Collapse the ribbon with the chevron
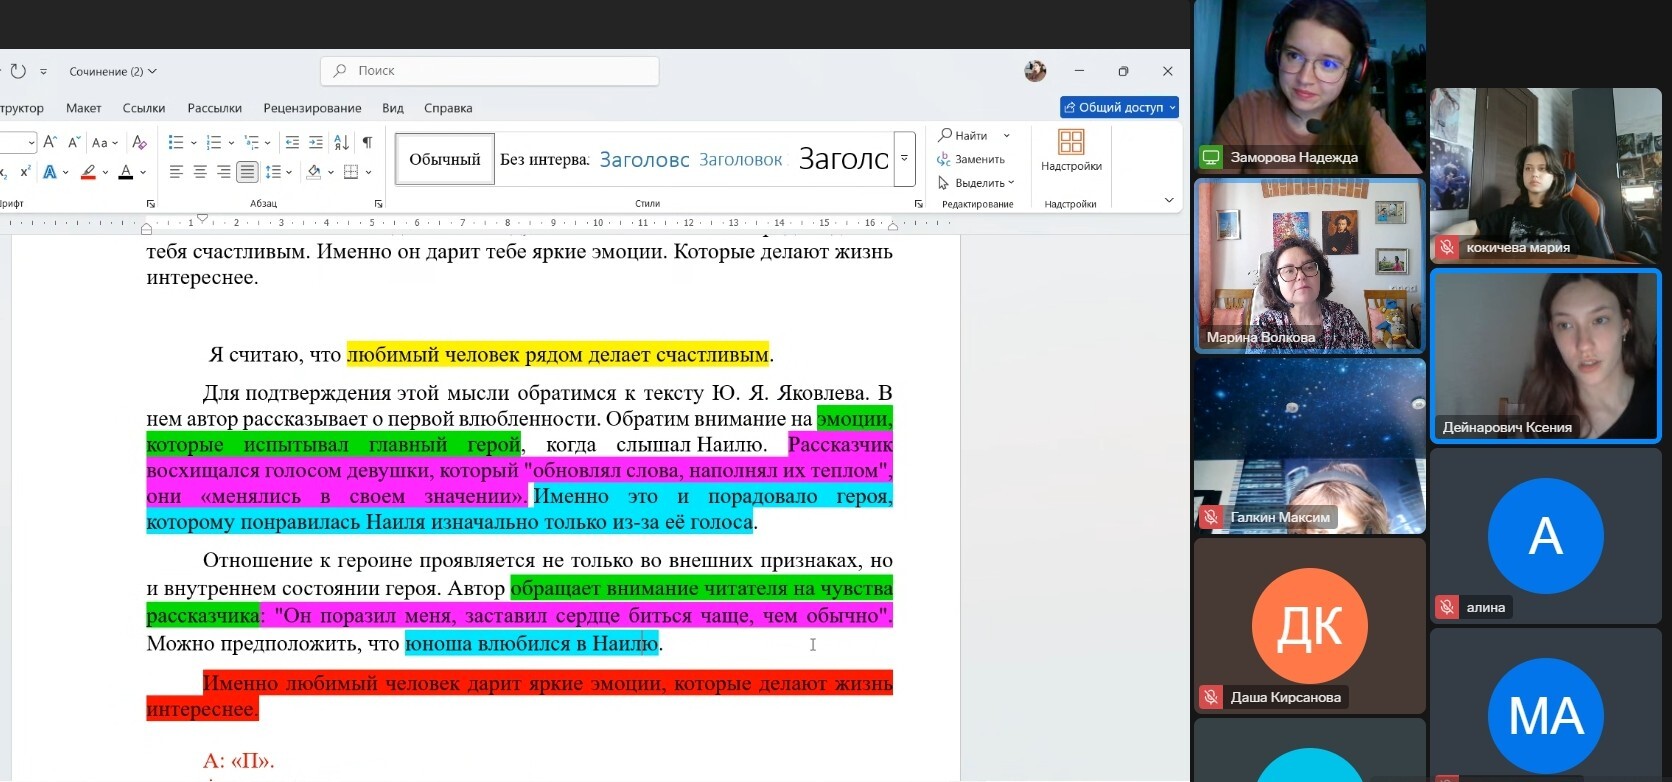This screenshot has width=1672, height=782. (1169, 200)
